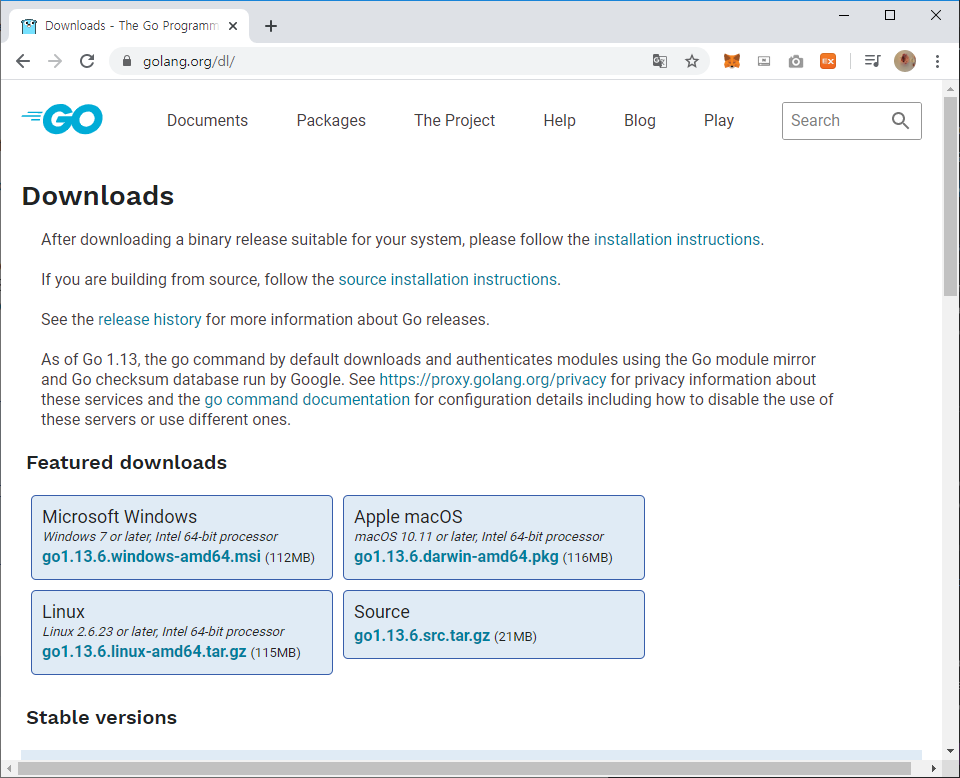Open the Documents menu item
960x778 pixels.
(x=208, y=121)
